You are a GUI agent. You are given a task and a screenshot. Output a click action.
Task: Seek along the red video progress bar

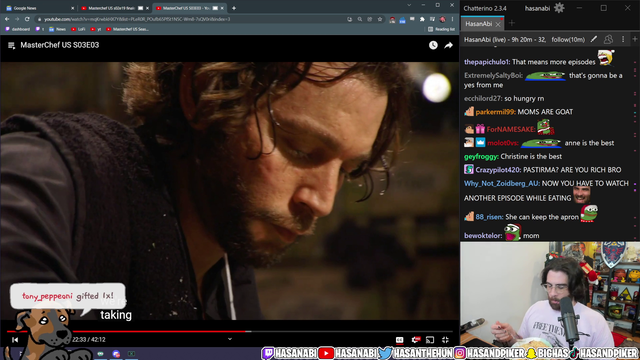coord(230,331)
